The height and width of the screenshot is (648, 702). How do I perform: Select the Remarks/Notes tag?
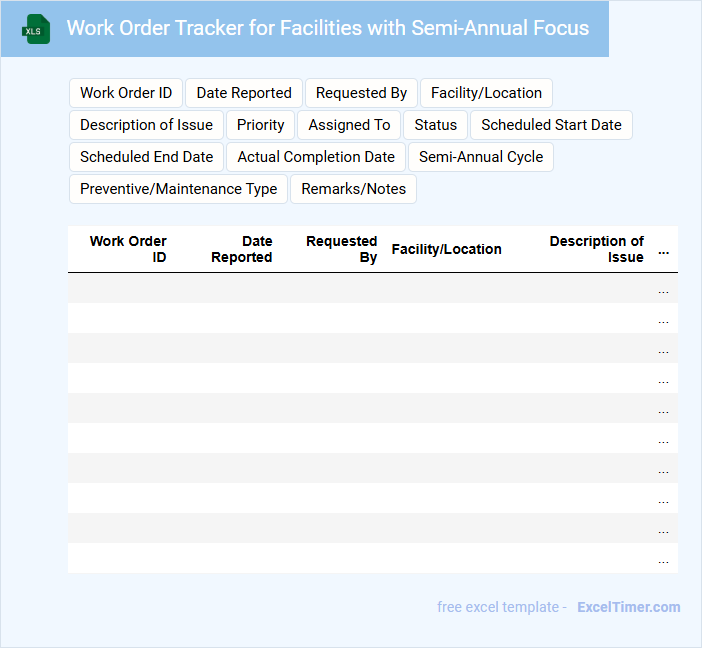click(353, 189)
